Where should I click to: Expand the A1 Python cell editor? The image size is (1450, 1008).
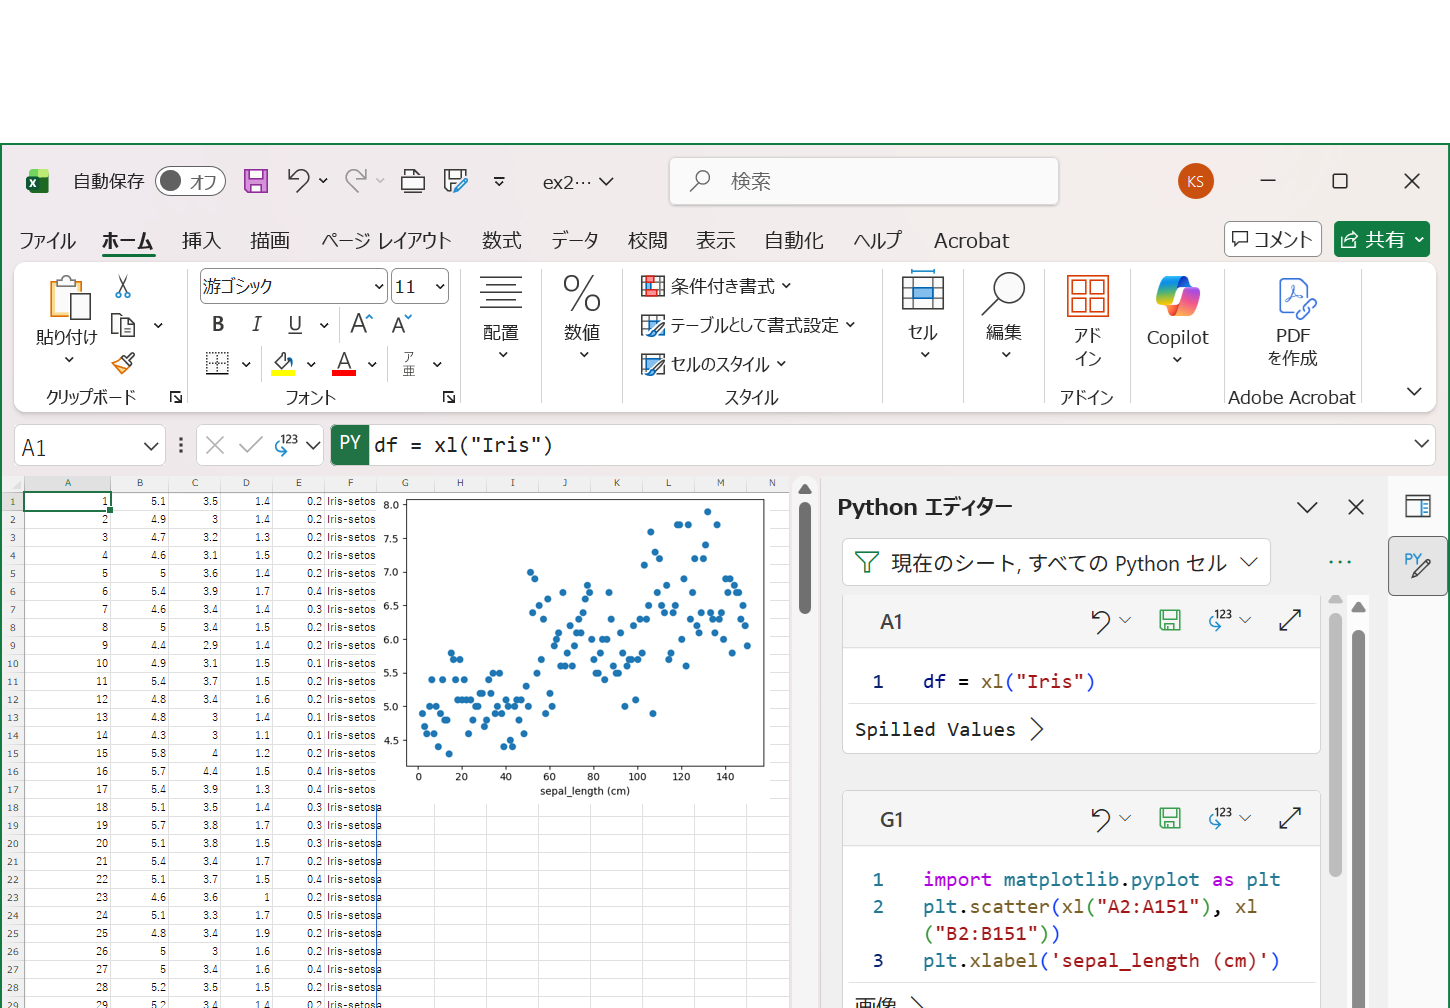1289,621
